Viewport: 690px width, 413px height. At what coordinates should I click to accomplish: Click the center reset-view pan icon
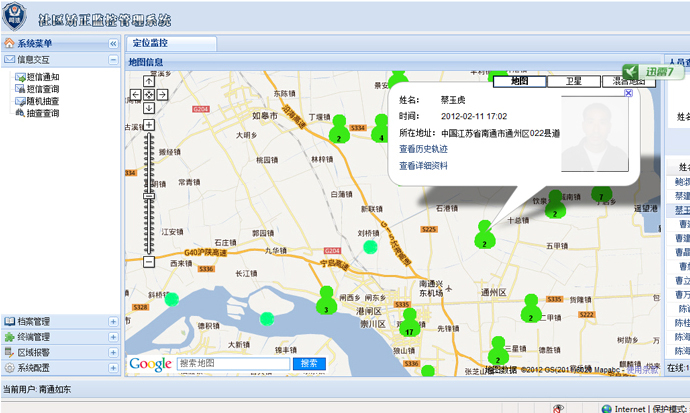(x=149, y=94)
